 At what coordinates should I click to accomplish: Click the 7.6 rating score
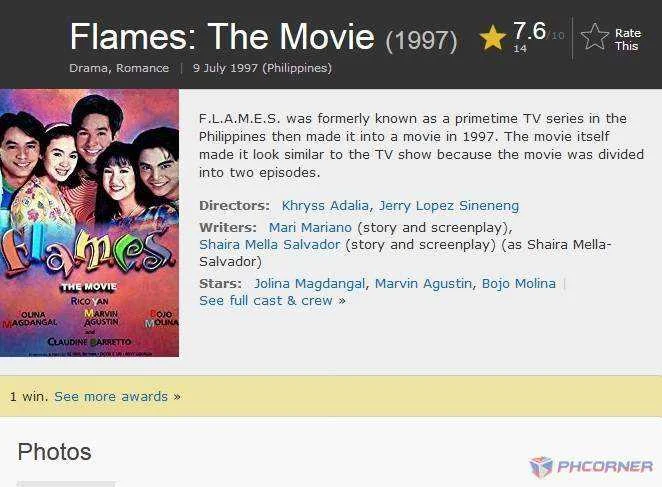point(529,31)
